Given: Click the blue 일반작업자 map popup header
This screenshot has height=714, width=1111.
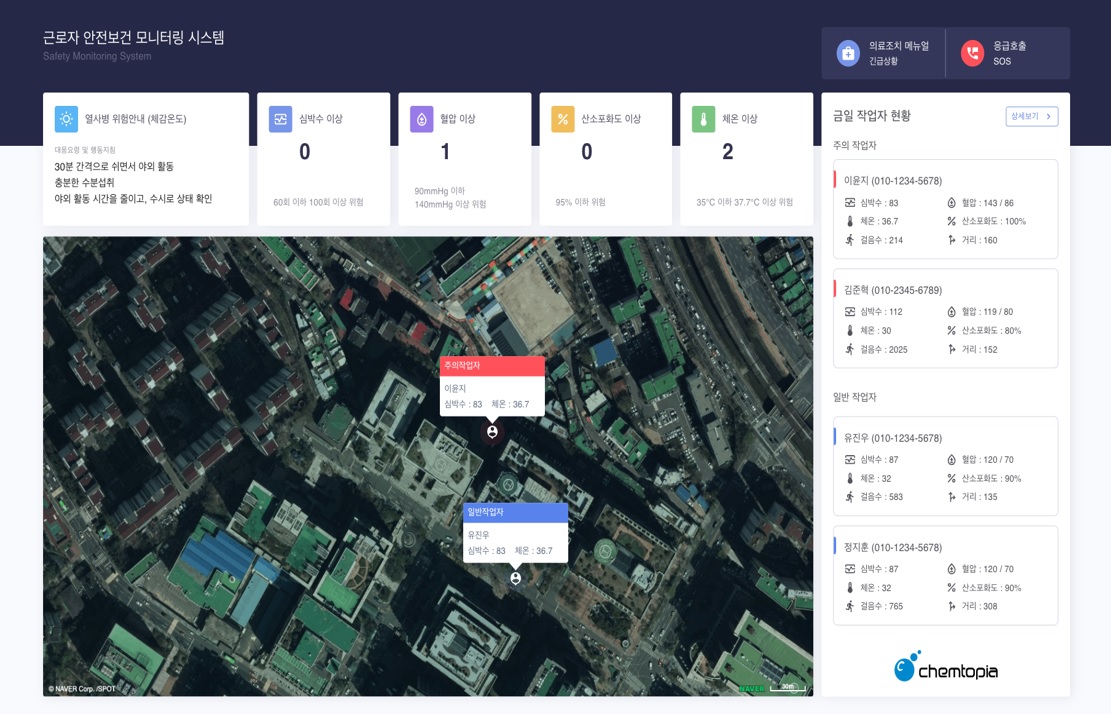Looking at the screenshot, I should [515, 512].
